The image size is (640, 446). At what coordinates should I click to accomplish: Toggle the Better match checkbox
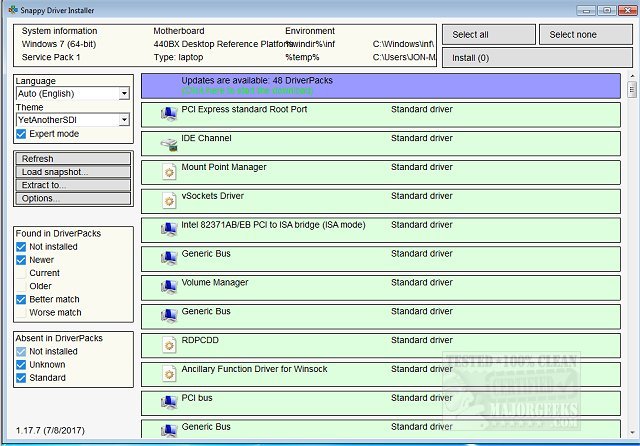point(21,300)
